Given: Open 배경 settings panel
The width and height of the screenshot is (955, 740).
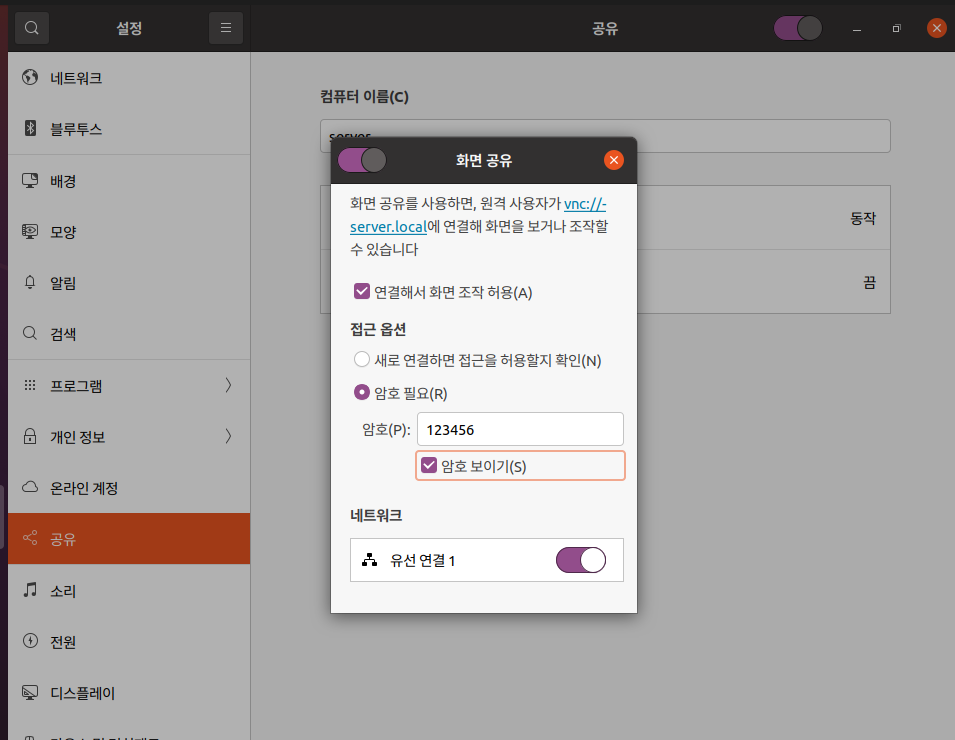Looking at the screenshot, I should tap(129, 181).
